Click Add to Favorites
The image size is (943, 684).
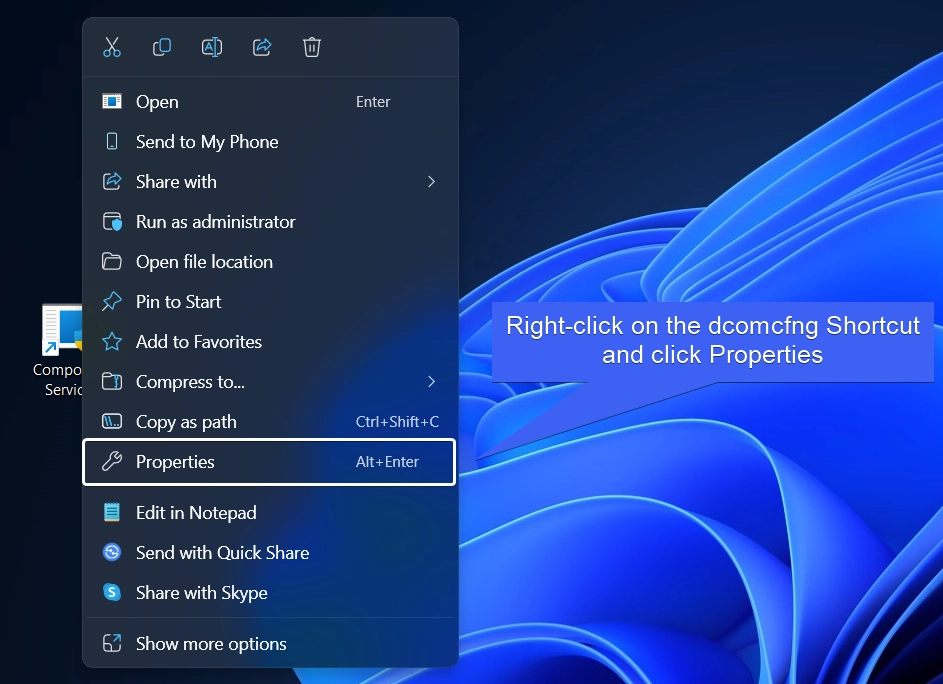click(x=270, y=342)
